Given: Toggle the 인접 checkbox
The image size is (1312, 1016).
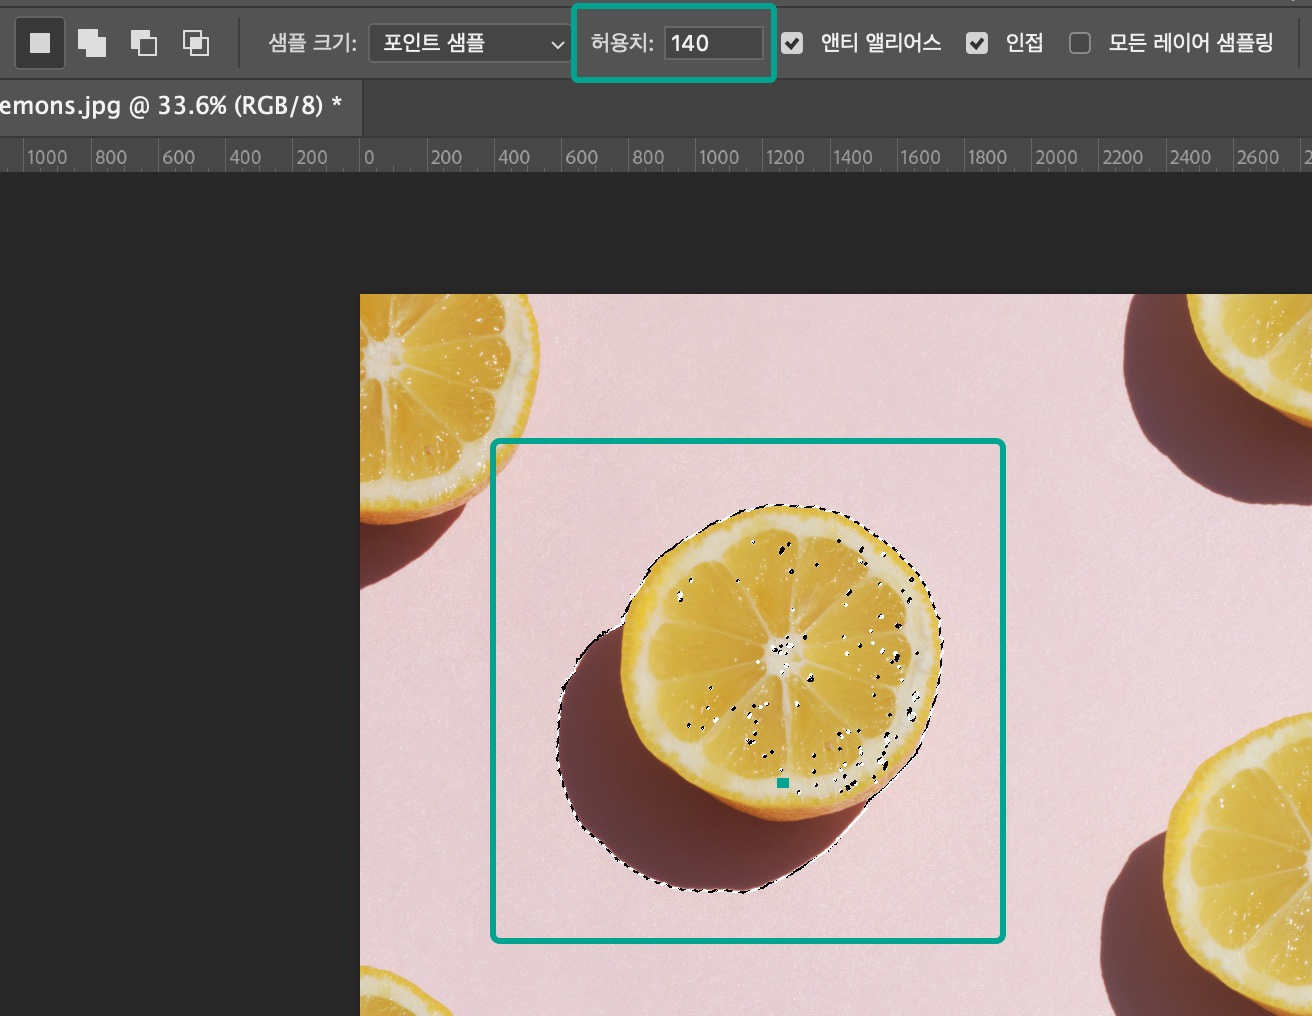Looking at the screenshot, I should (977, 43).
